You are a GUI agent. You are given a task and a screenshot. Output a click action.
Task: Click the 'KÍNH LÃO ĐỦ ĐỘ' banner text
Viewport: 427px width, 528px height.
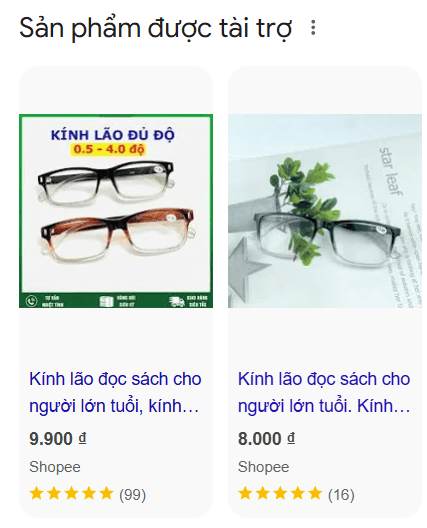click(112, 135)
